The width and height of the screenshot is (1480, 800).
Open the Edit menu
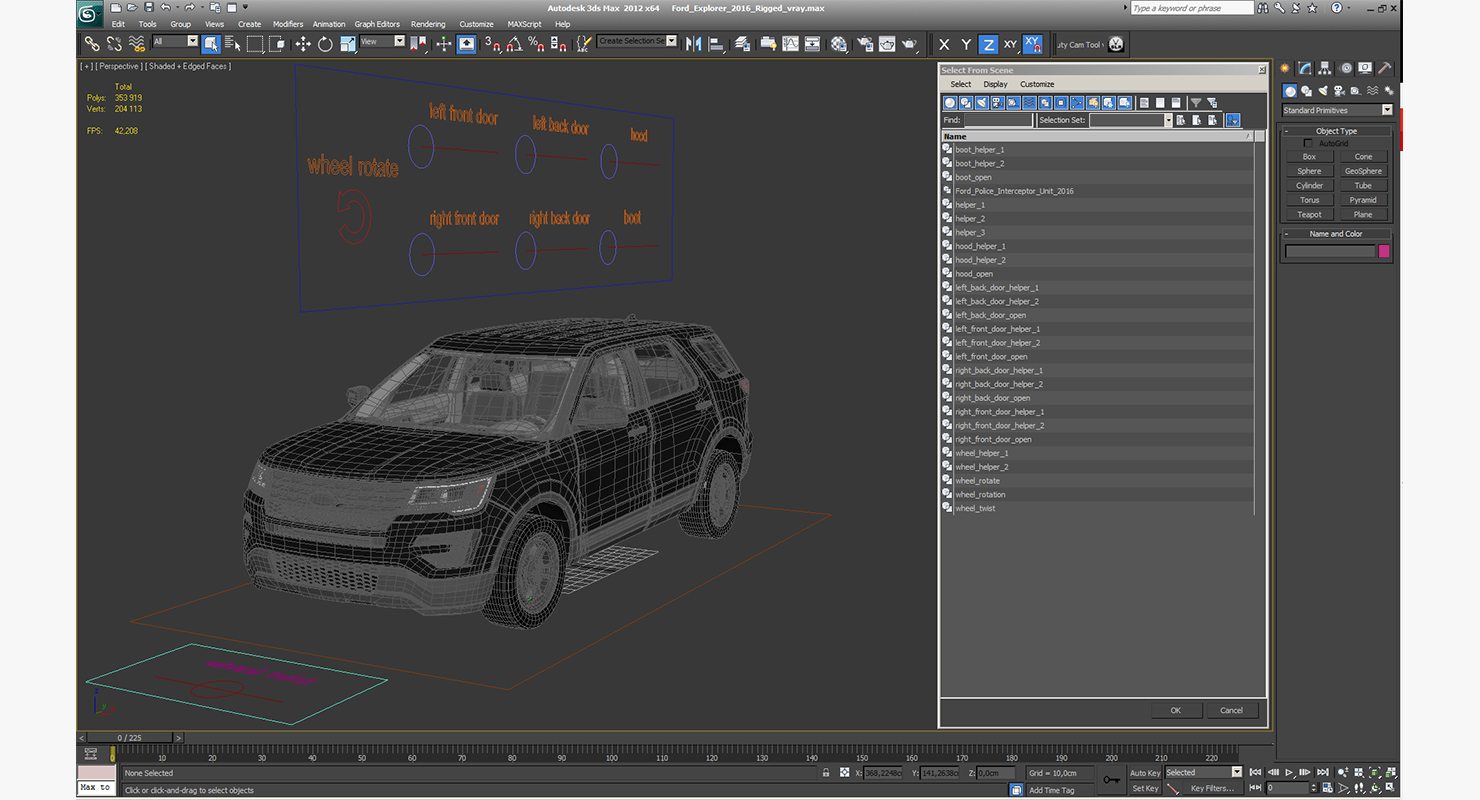118,24
